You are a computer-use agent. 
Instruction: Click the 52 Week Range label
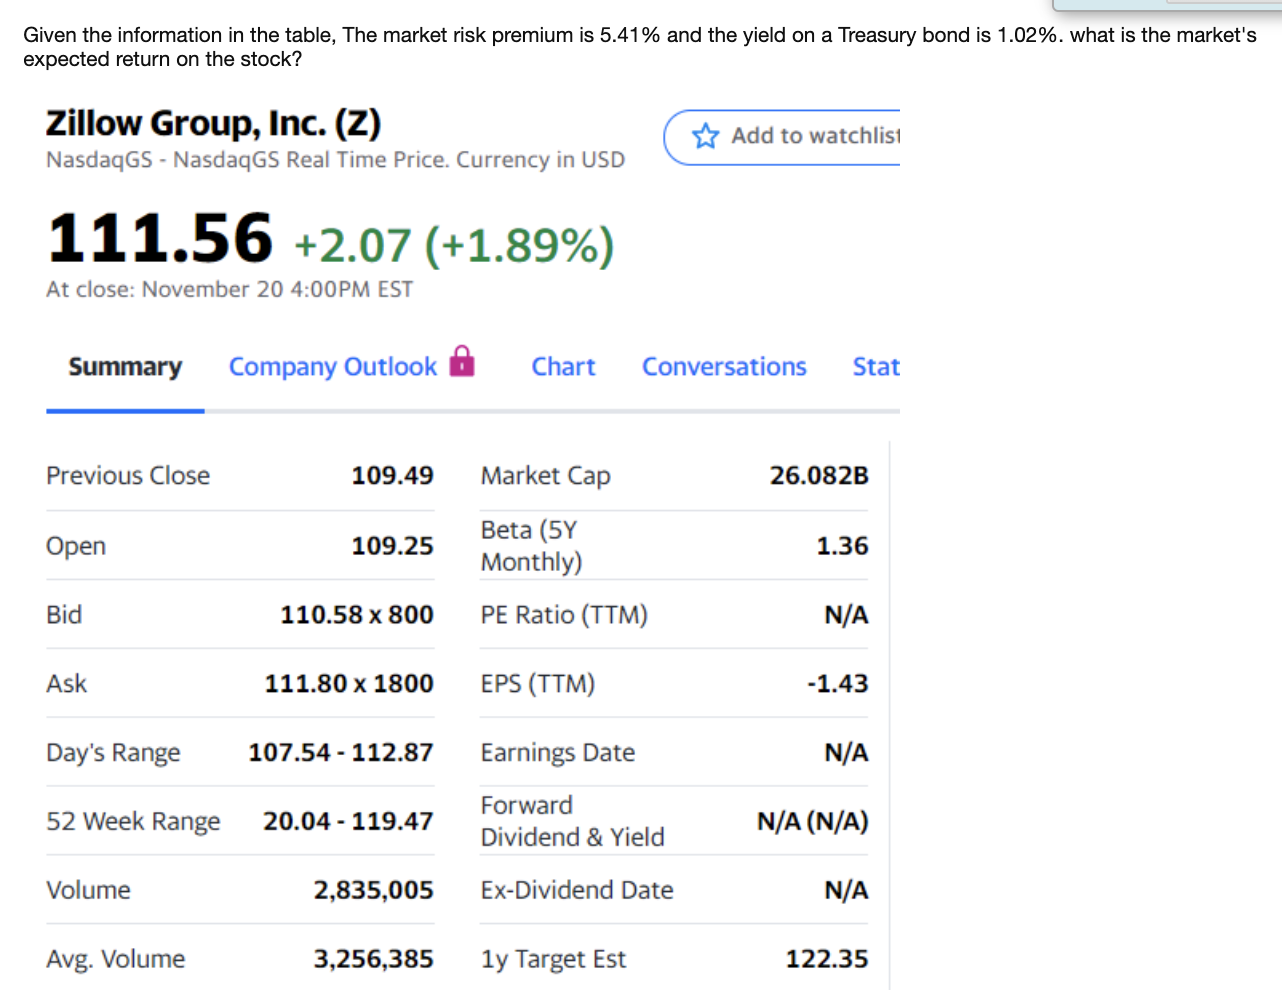pos(133,822)
